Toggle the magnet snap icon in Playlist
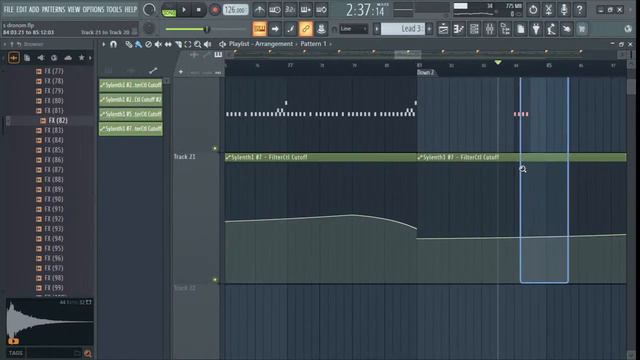Screen dimensions: 640x360 point(113,44)
